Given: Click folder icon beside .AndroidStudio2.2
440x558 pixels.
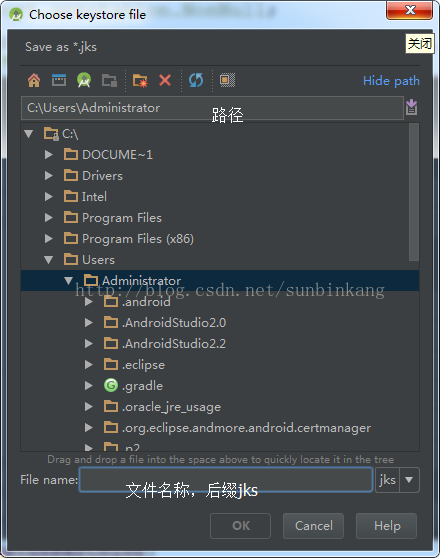Looking at the screenshot, I should pyautogui.click(x=111, y=343).
